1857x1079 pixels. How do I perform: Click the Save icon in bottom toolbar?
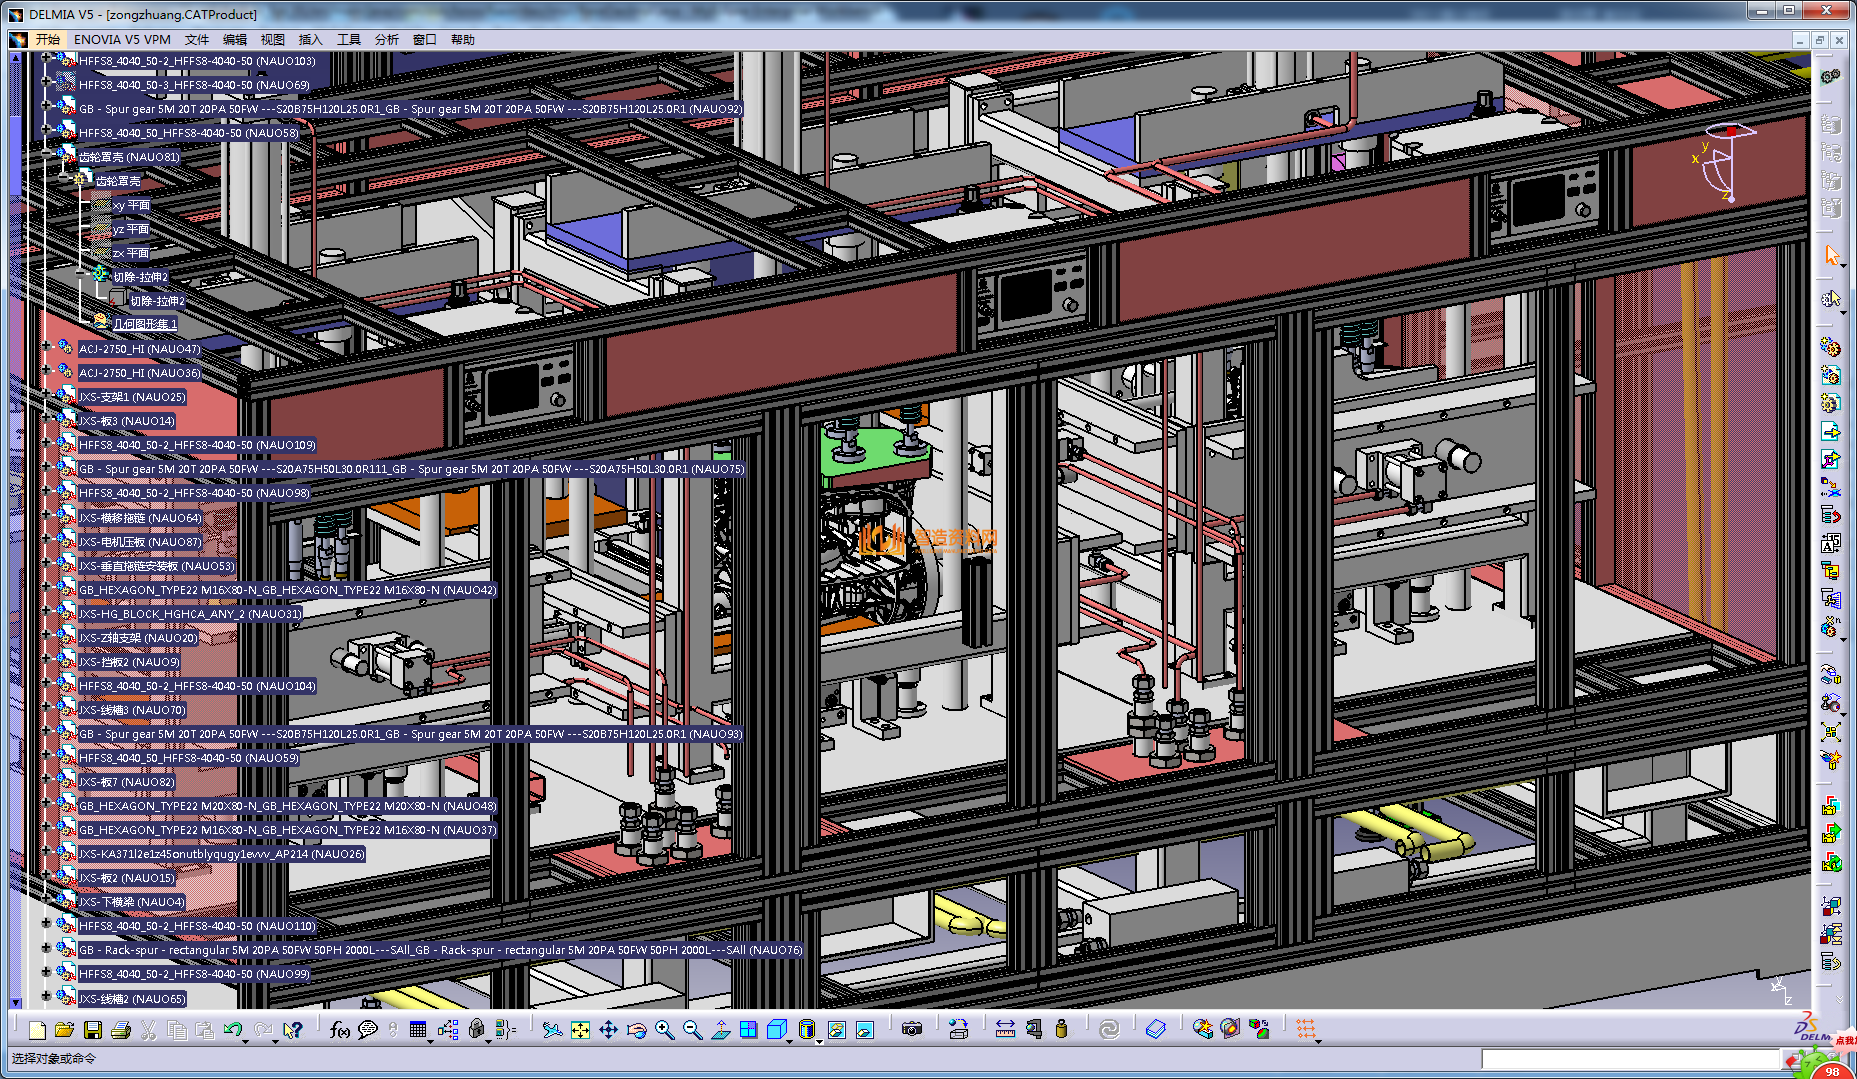[x=92, y=1030]
